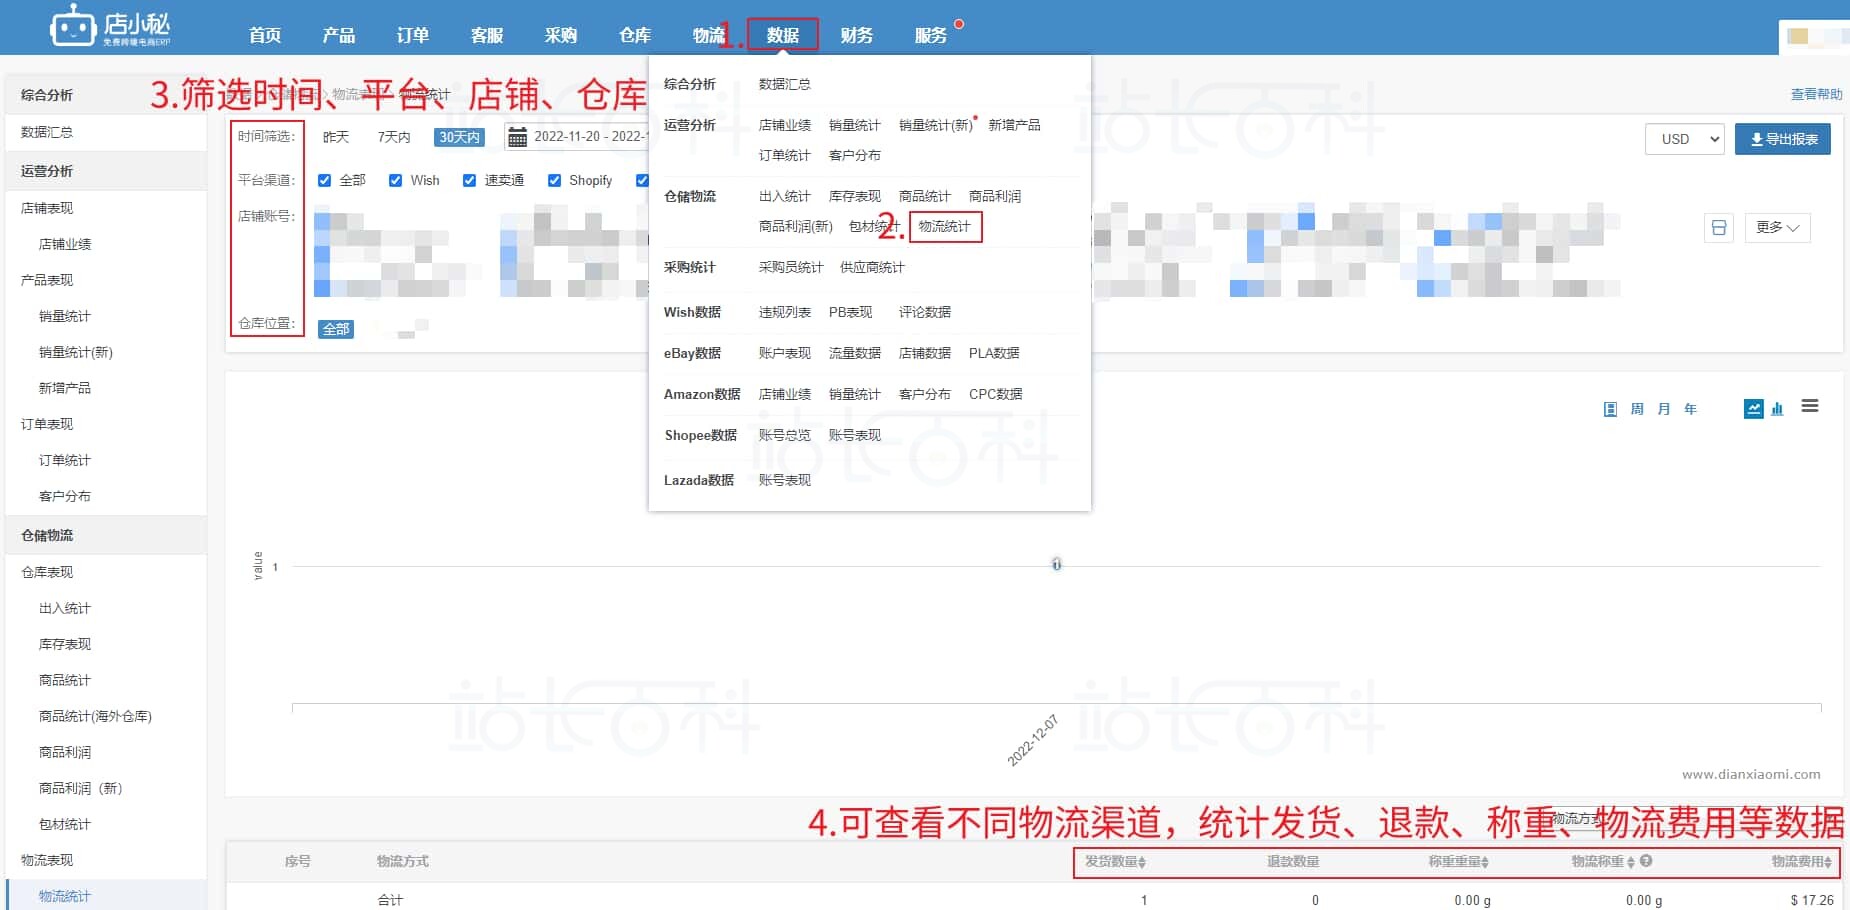Open the USD currency dropdown

[x=1685, y=139]
